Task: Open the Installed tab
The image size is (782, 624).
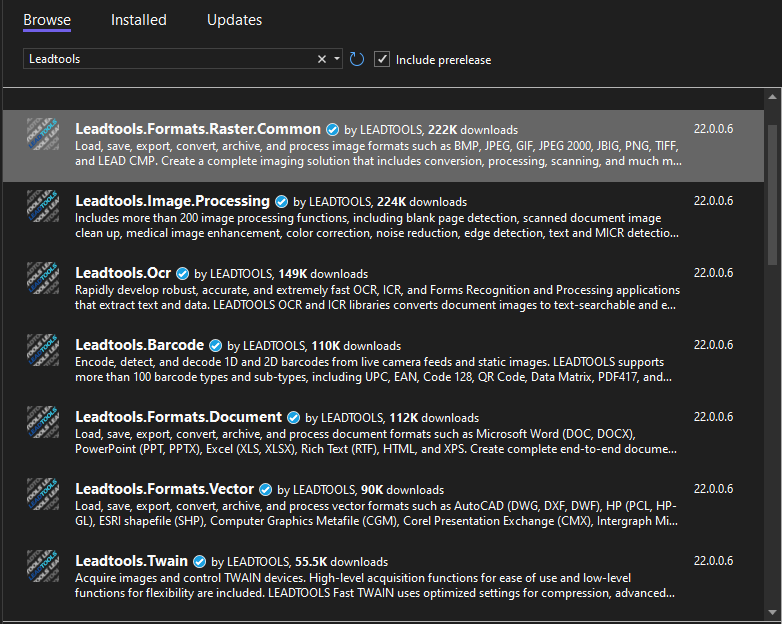Action: pyautogui.click(x=139, y=20)
